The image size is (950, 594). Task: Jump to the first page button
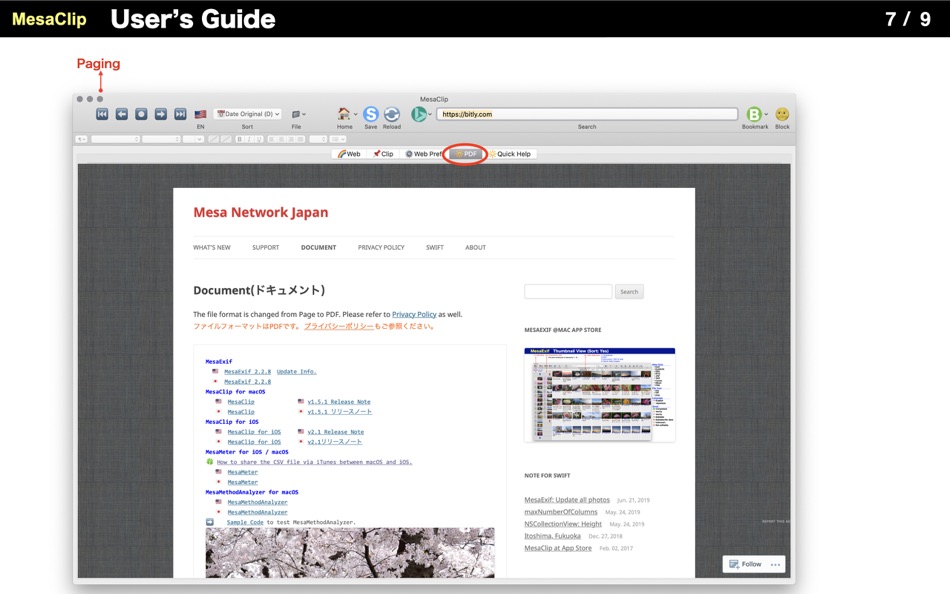pyautogui.click(x=102, y=114)
